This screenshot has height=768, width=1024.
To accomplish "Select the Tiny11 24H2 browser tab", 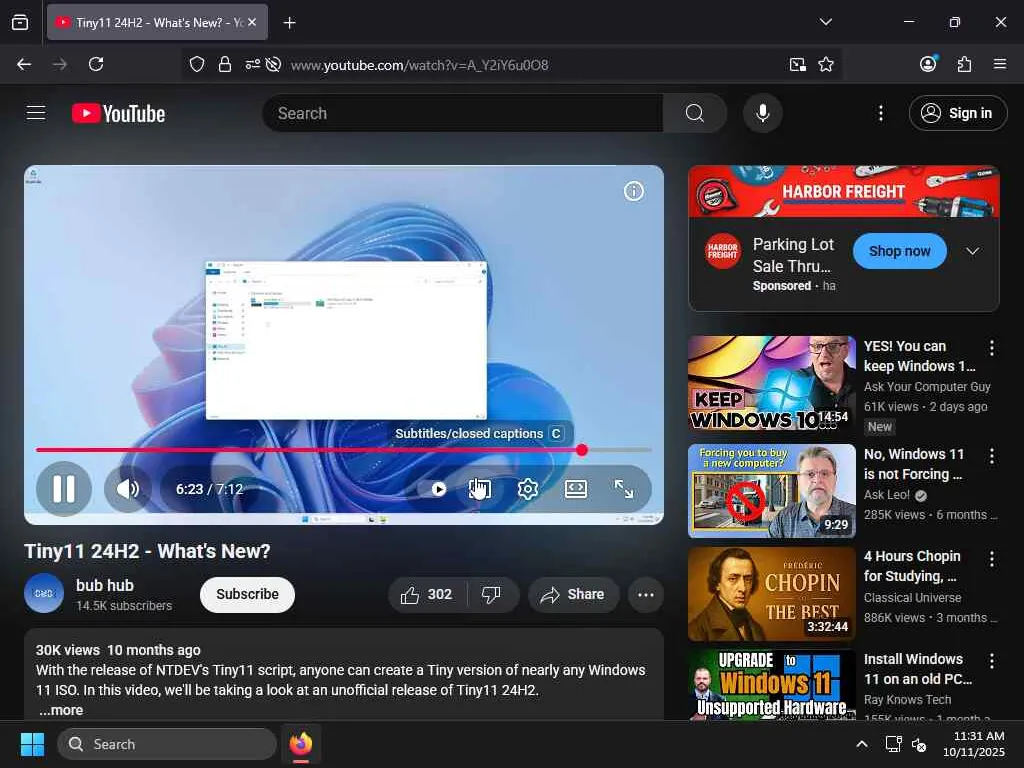I will coord(157,22).
